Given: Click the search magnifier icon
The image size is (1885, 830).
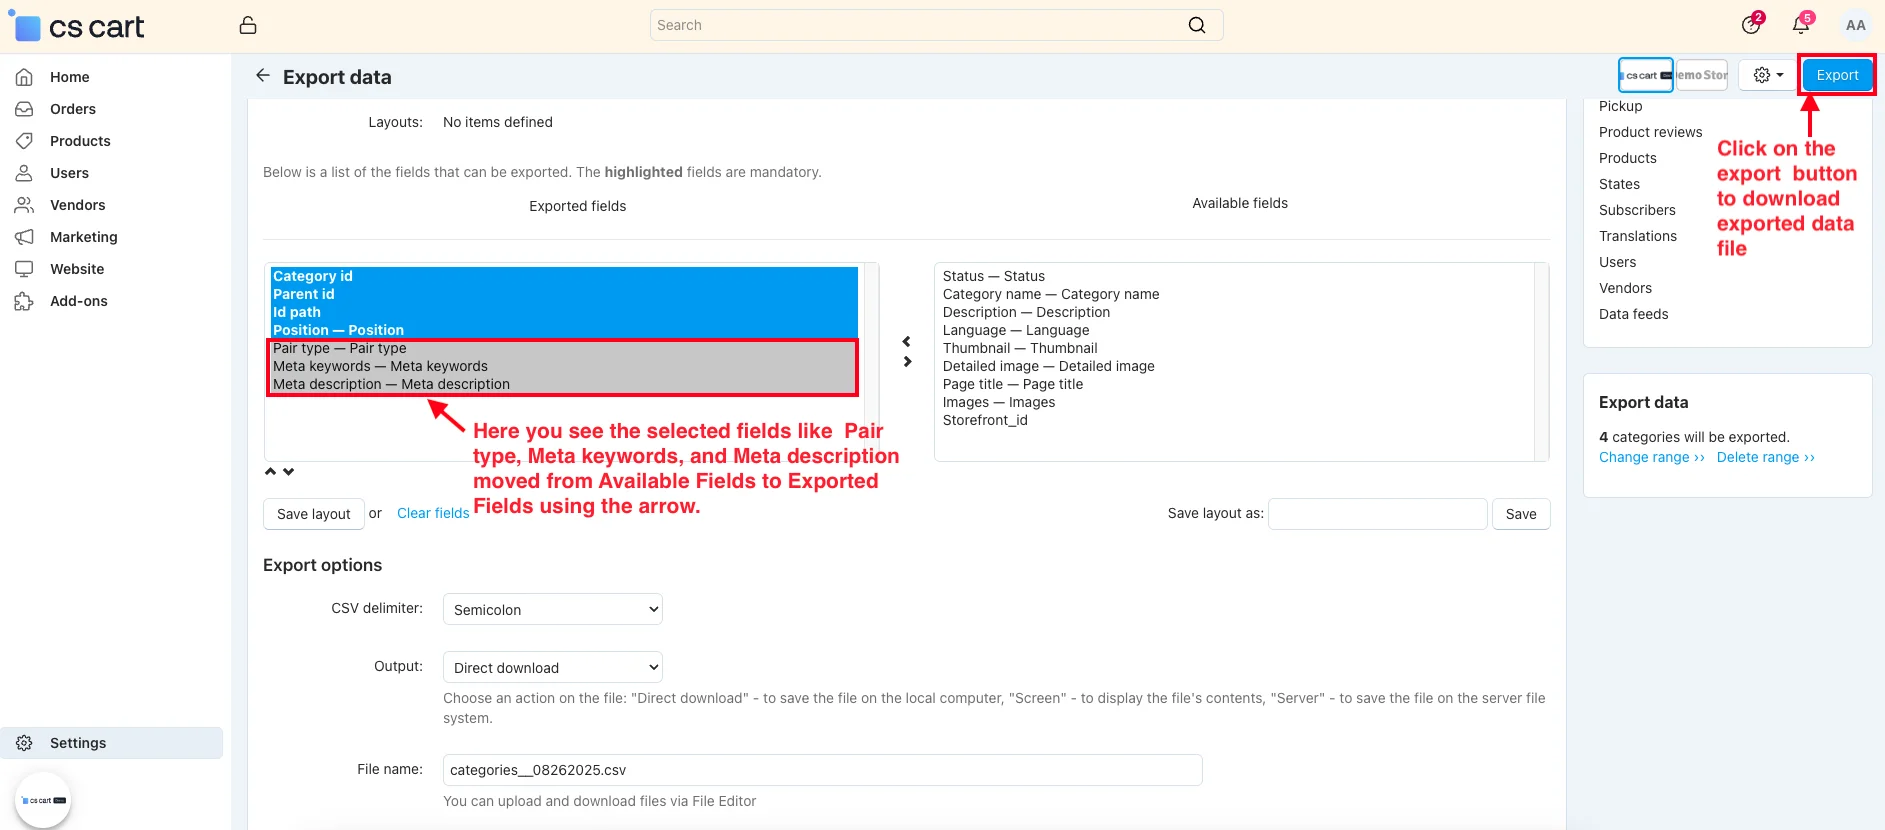Looking at the screenshot, I should 1196,26.
